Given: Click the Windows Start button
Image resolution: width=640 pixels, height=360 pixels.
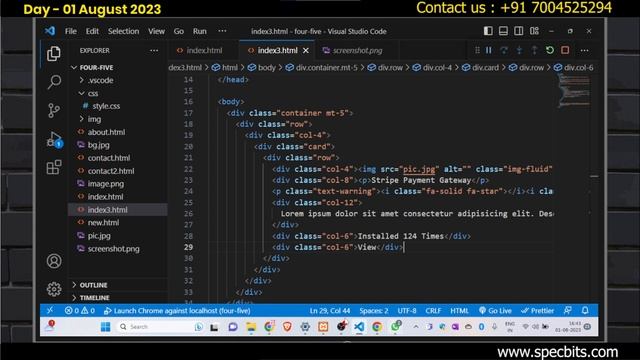Looking at the screenshot, I should [x=105, y=327].
